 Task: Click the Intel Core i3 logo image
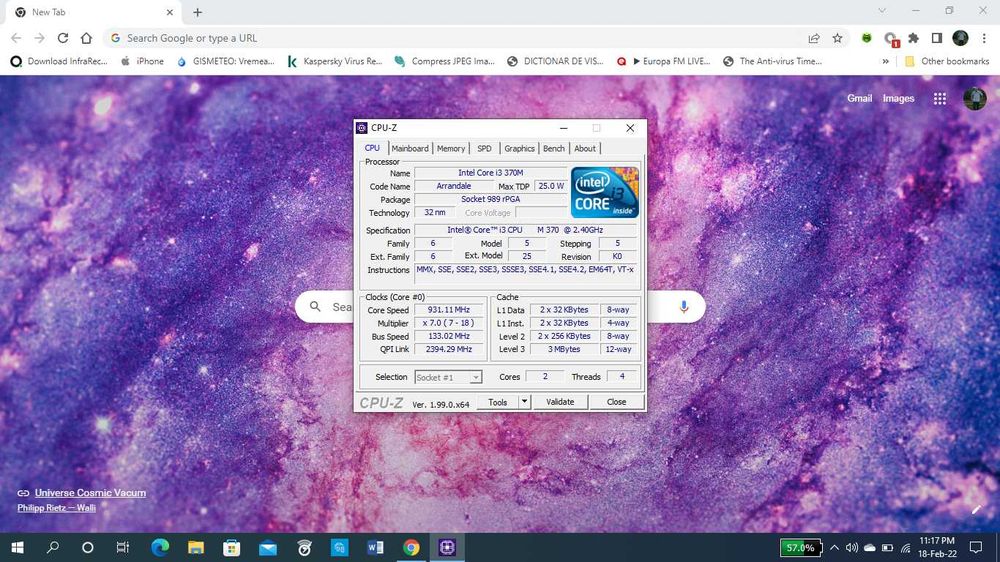click(x=605, y=192)
